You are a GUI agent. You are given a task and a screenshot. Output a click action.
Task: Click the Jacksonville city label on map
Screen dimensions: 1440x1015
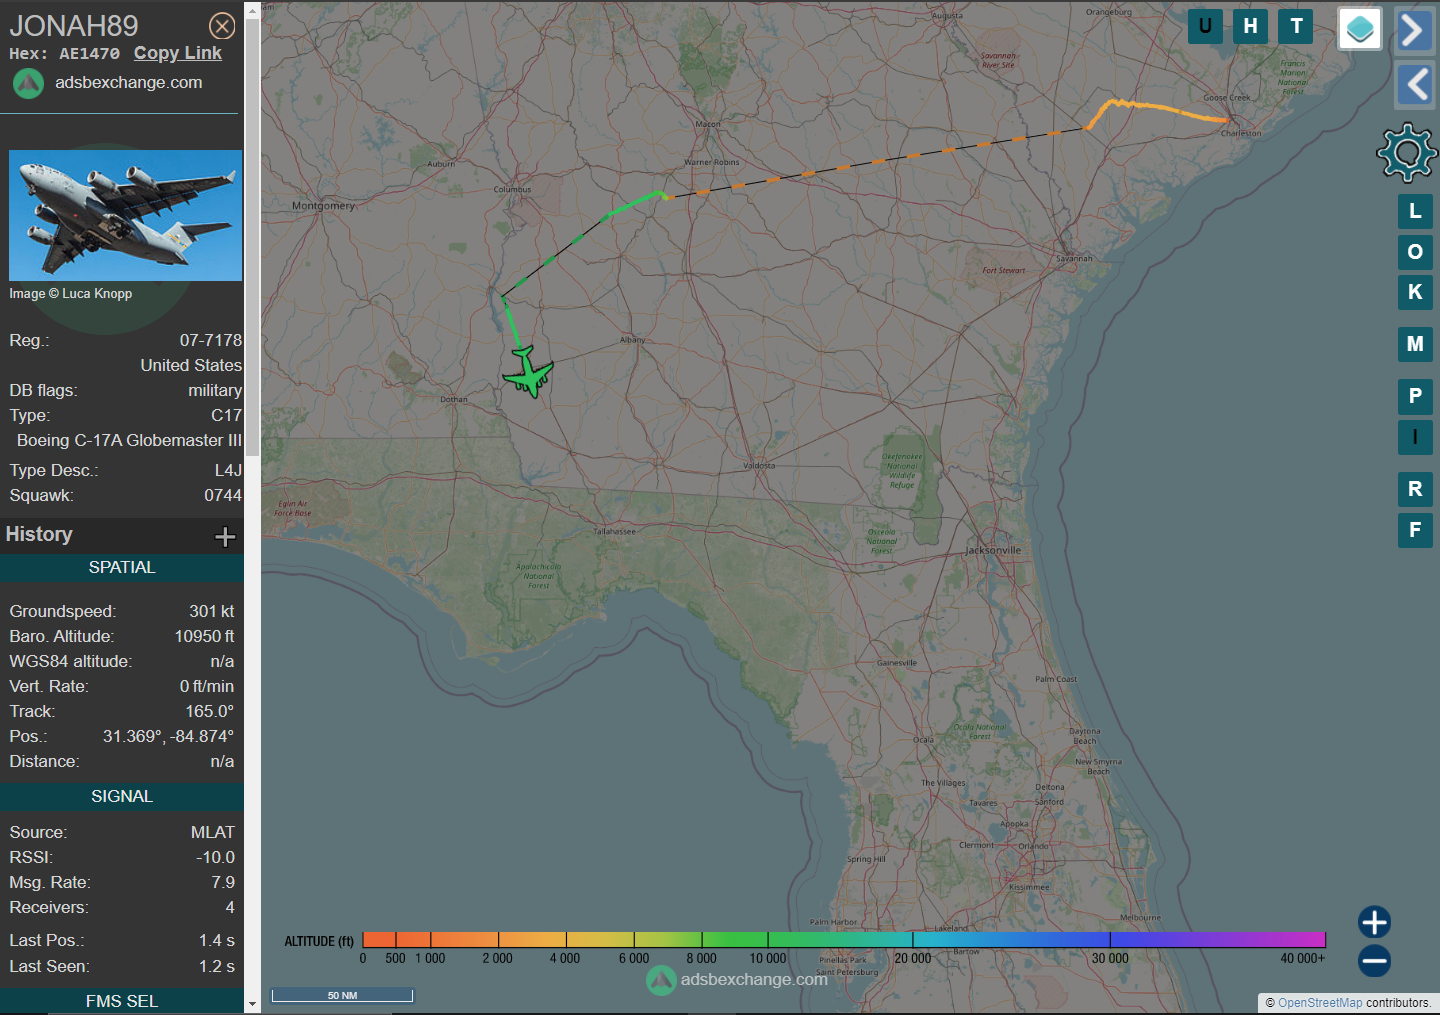coord(993,550)
